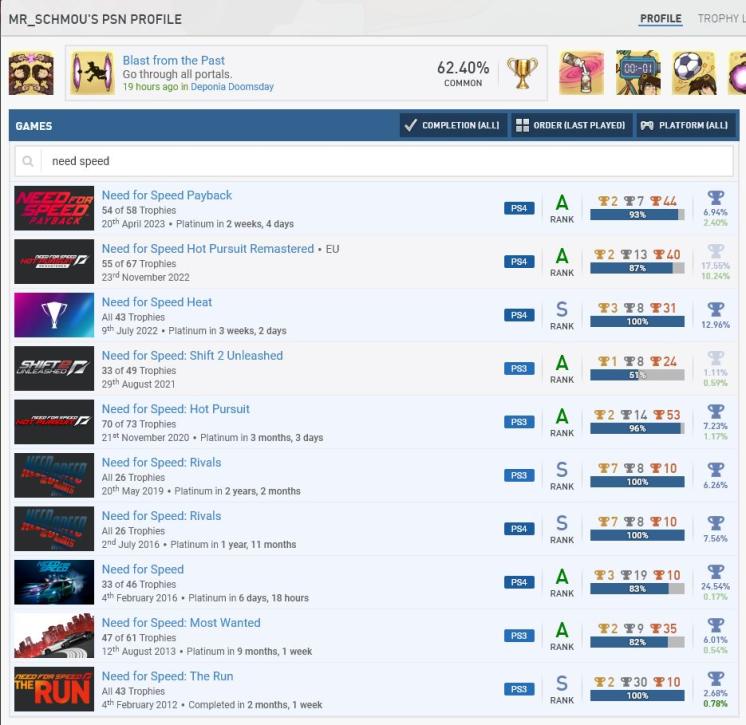Screen dimensions: 746x725
Task: Click the bronze trophy count 44 on Payback
Action: 663,201
